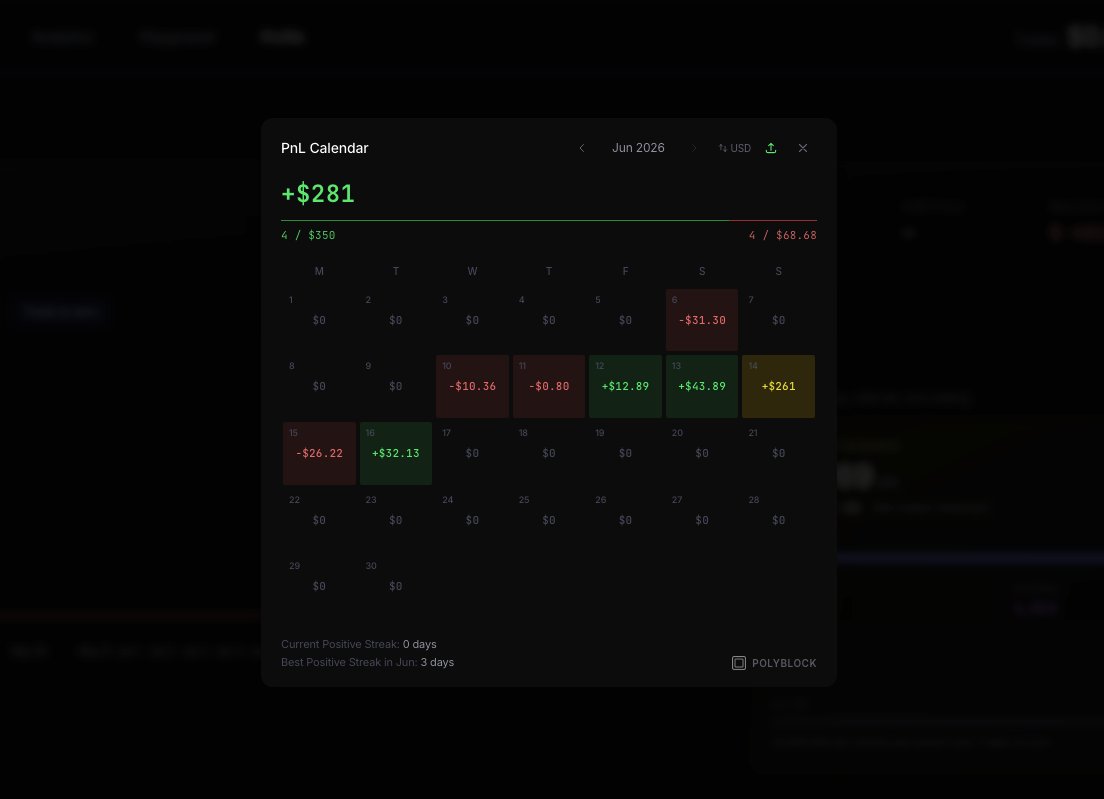Select the June 26 calendar day
The image size is (1104, 799).
coord(625,520)
